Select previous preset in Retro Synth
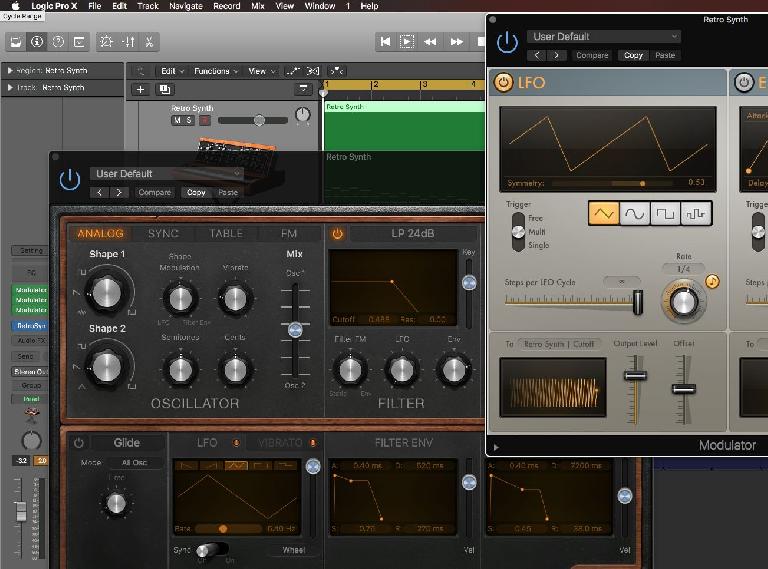Screen dimensions: 768x569 [x=99, y=192]
